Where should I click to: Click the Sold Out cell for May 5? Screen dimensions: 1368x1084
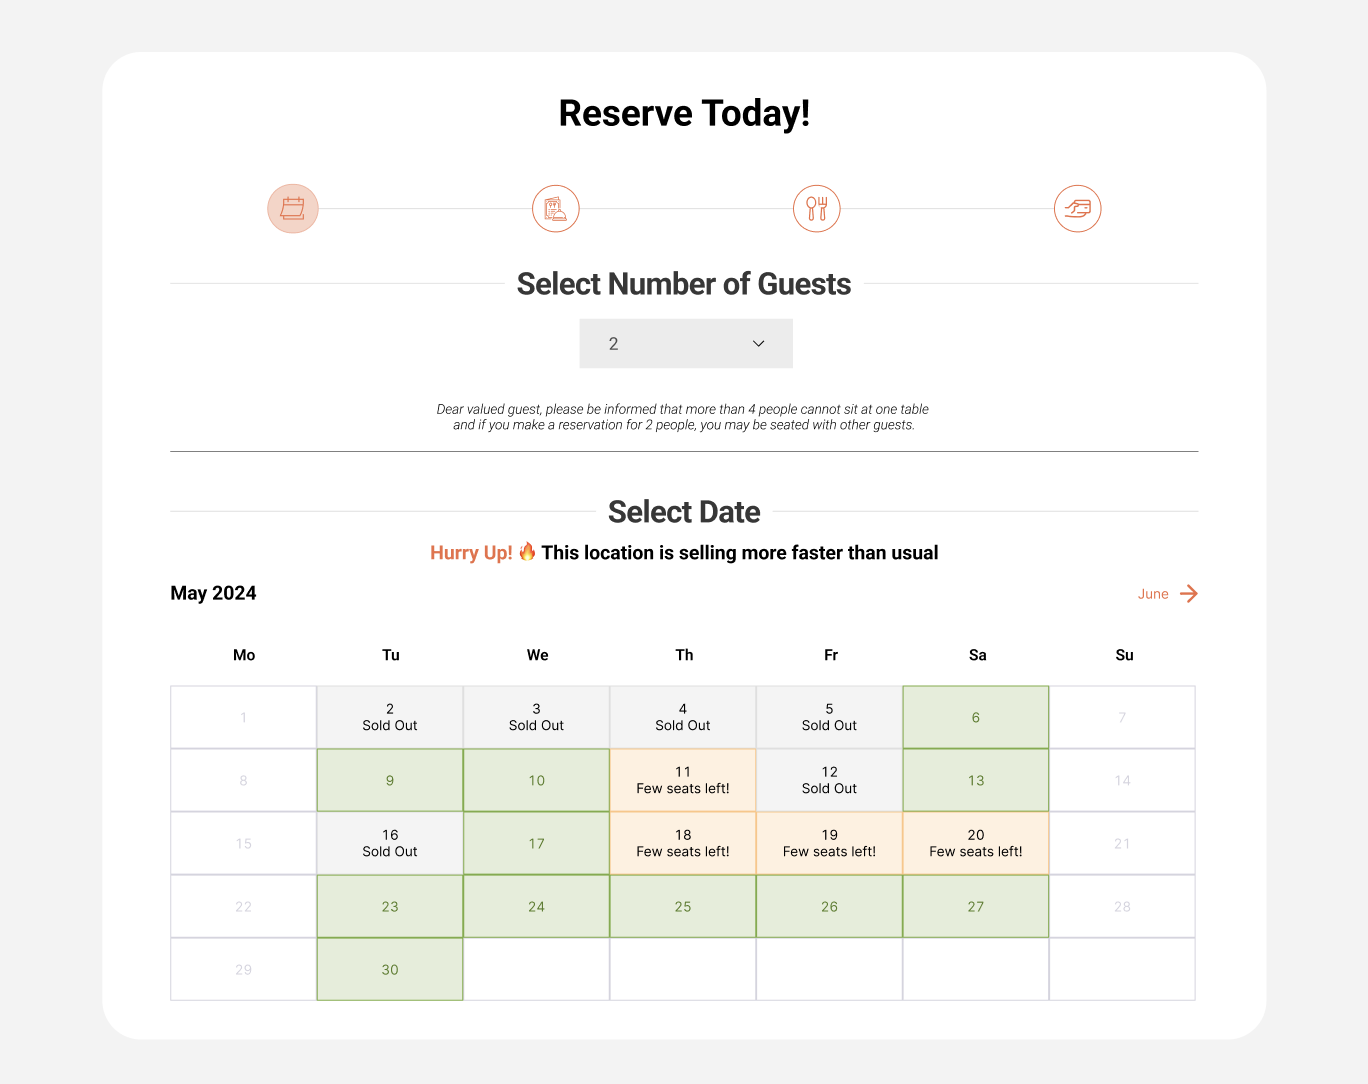(829, 717)
